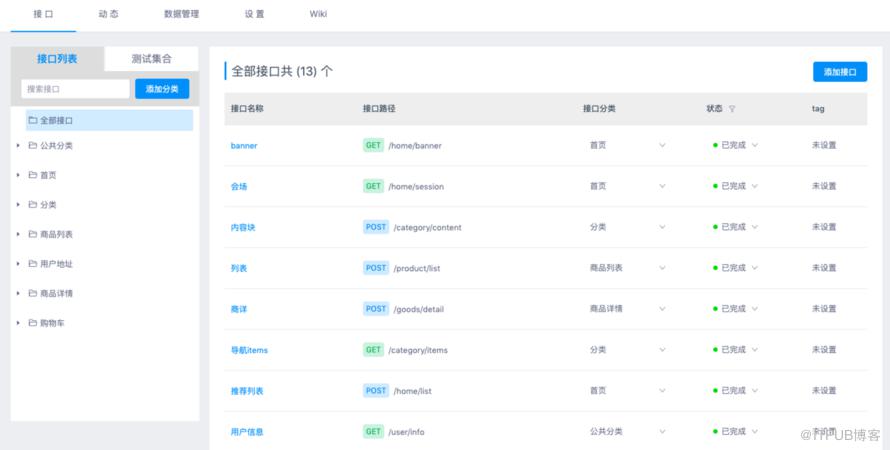Image resolution: width=890 pixels, height=450 pixels.
Task: Focus the 搜索接口 search field
Action: [x=75, y=89]
